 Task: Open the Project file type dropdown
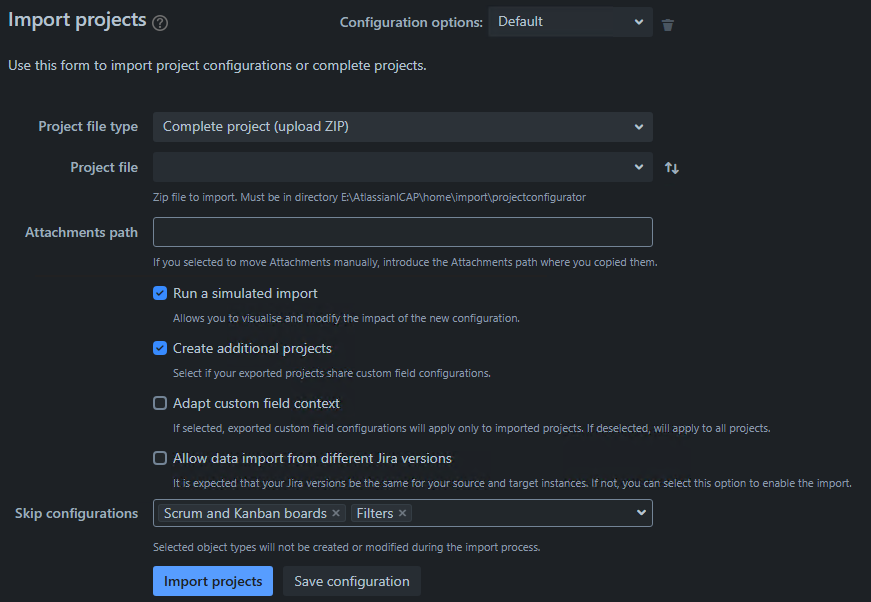402,127
